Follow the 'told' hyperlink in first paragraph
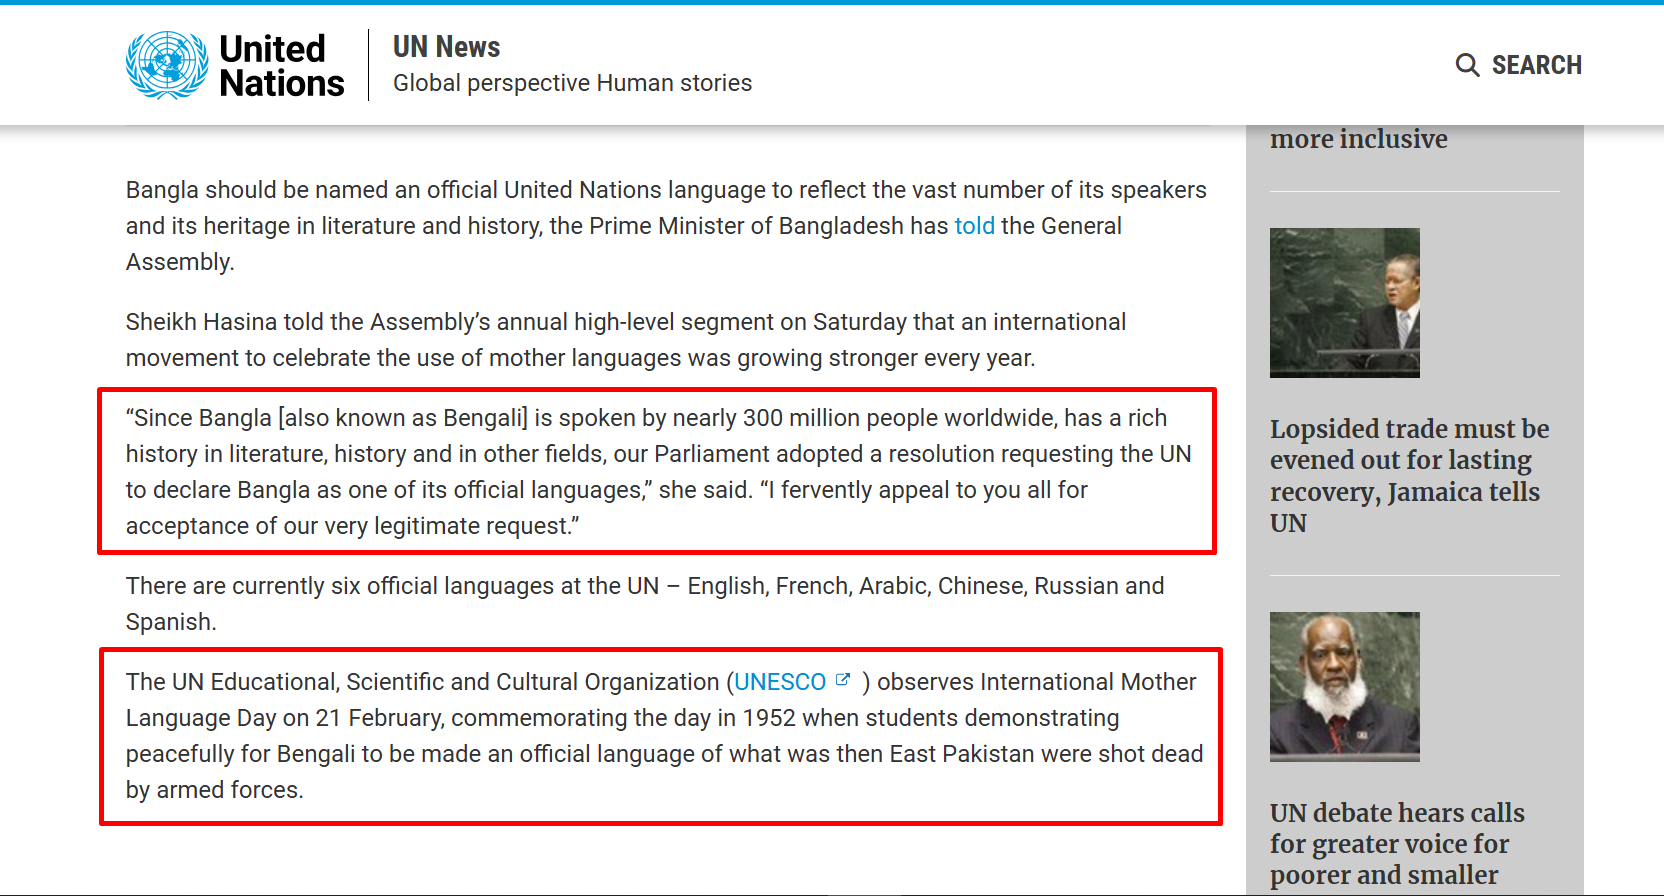Image resolution: width=1664 pixels, height=896 pixels. click(974, 226)
